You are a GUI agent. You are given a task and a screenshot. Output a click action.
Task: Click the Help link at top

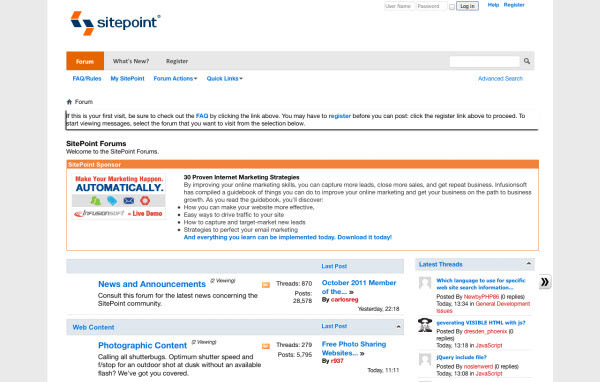493,5
